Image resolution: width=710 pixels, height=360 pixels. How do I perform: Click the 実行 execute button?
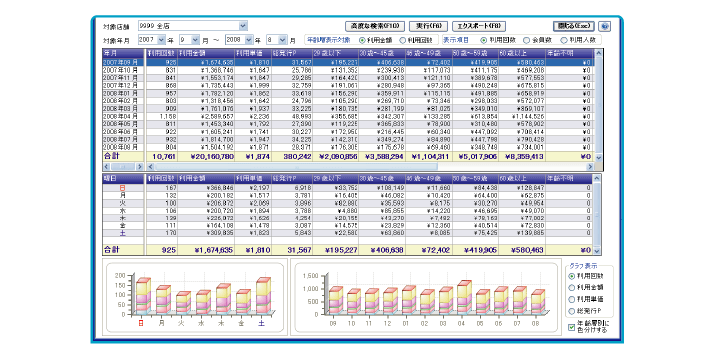coord(428,26)
